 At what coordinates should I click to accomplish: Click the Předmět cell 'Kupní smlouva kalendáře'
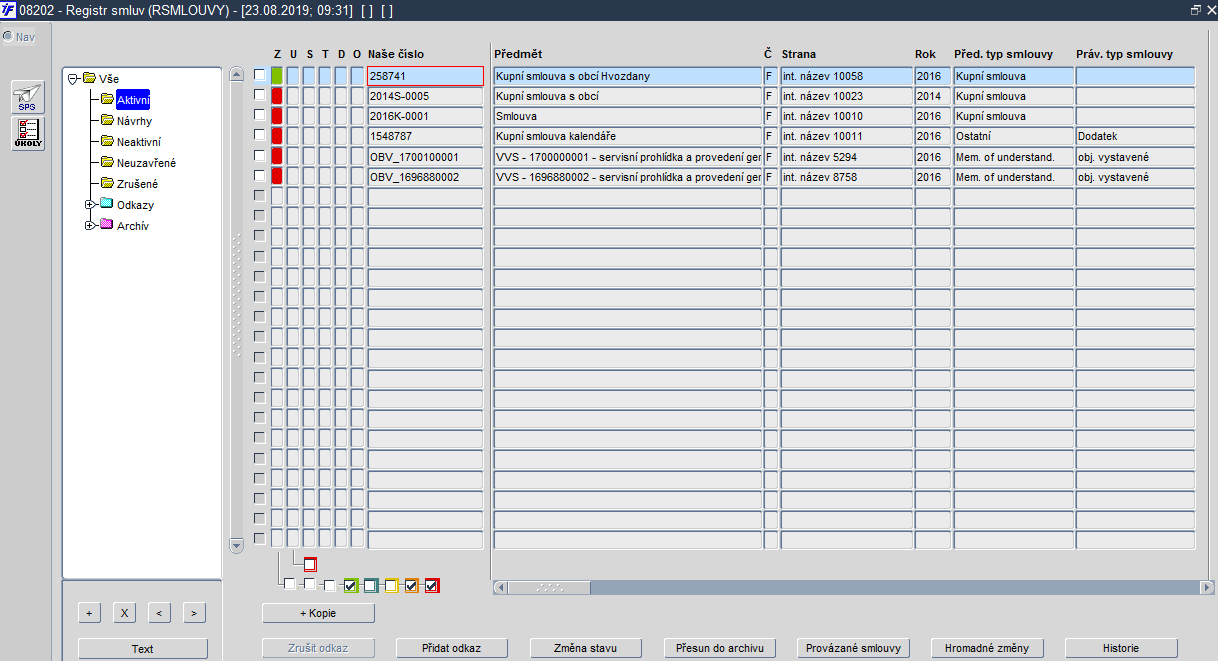(x=627, y=135)
